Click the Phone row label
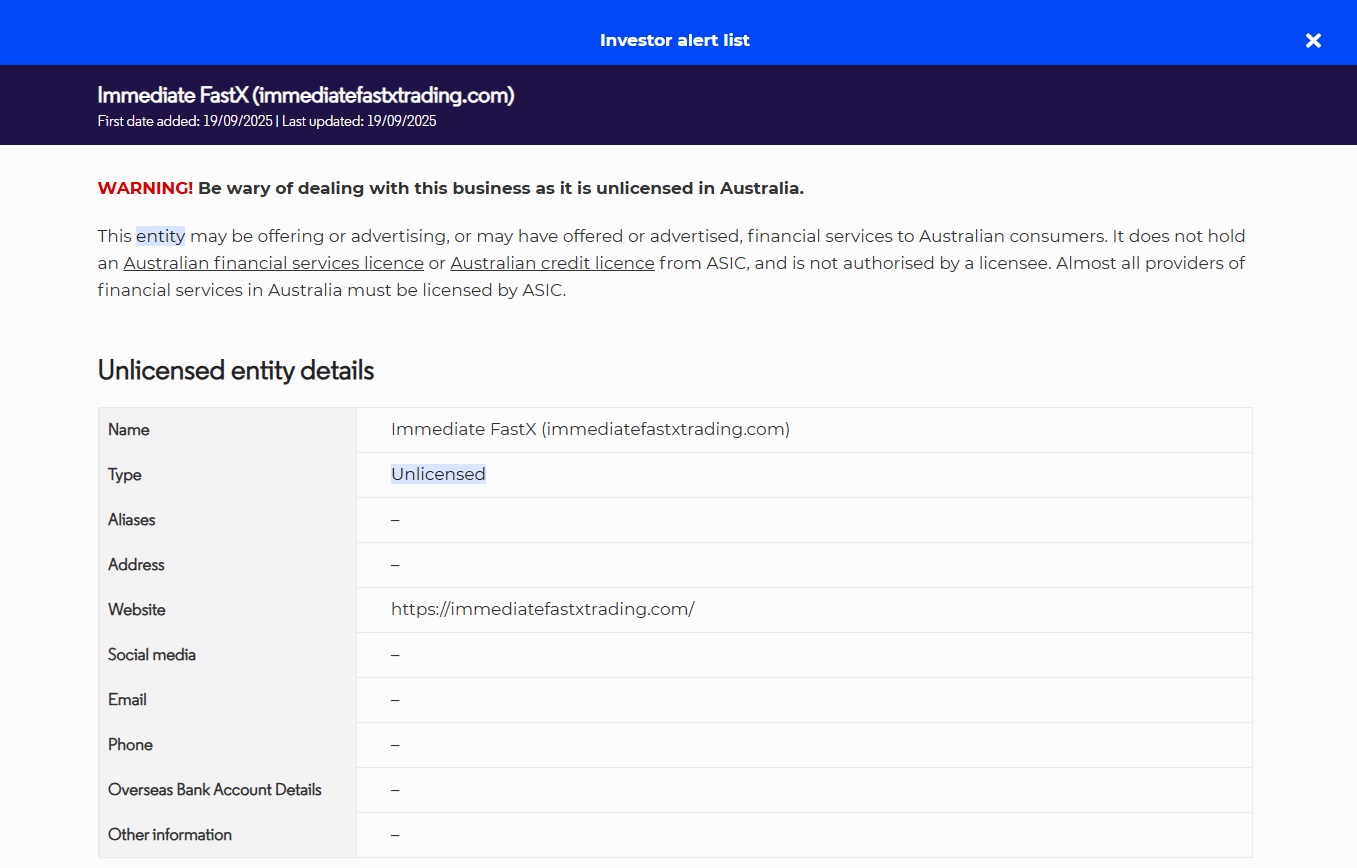 click(x=130, y=744)
